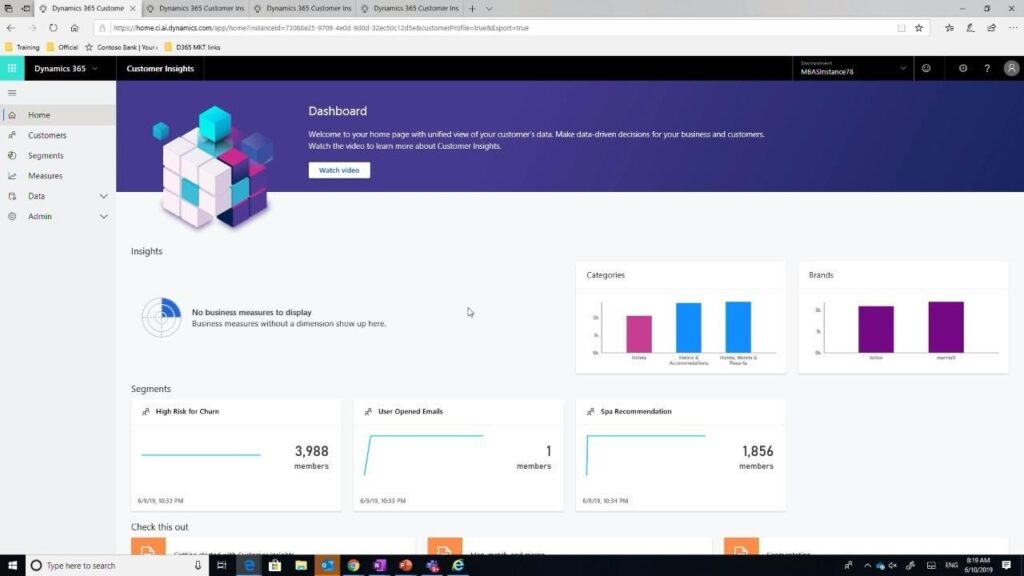Open the Environment MBASInstance78 dropdown
This screenshot has height=576, width=1024.
(853, 68)
